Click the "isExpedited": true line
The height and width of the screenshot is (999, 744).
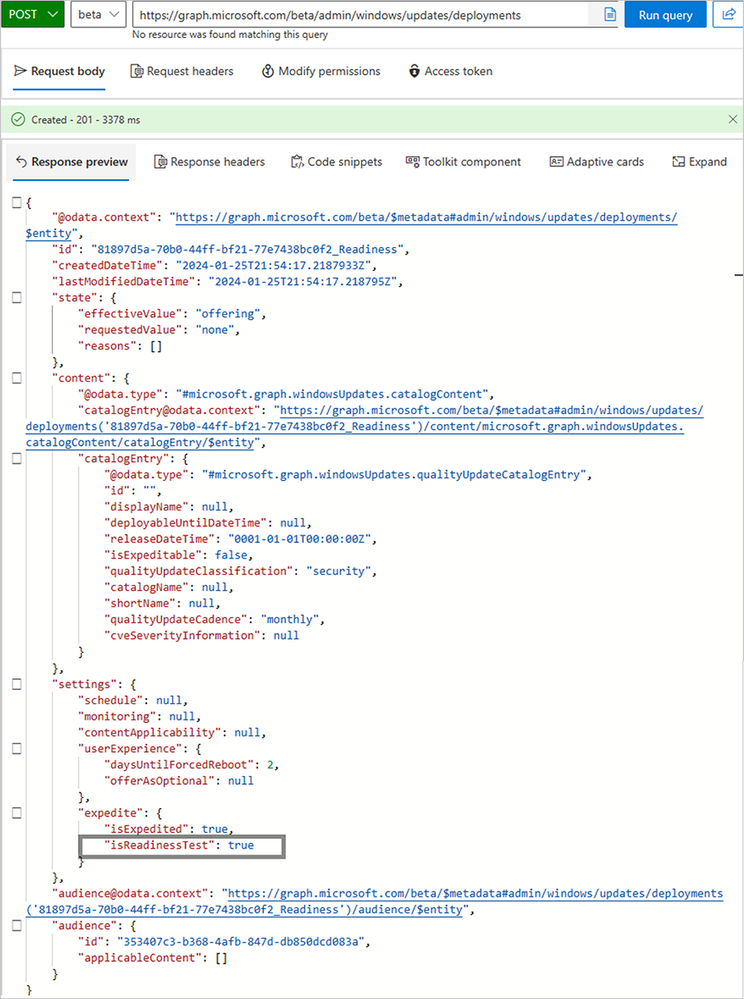[x=169, y=829]
